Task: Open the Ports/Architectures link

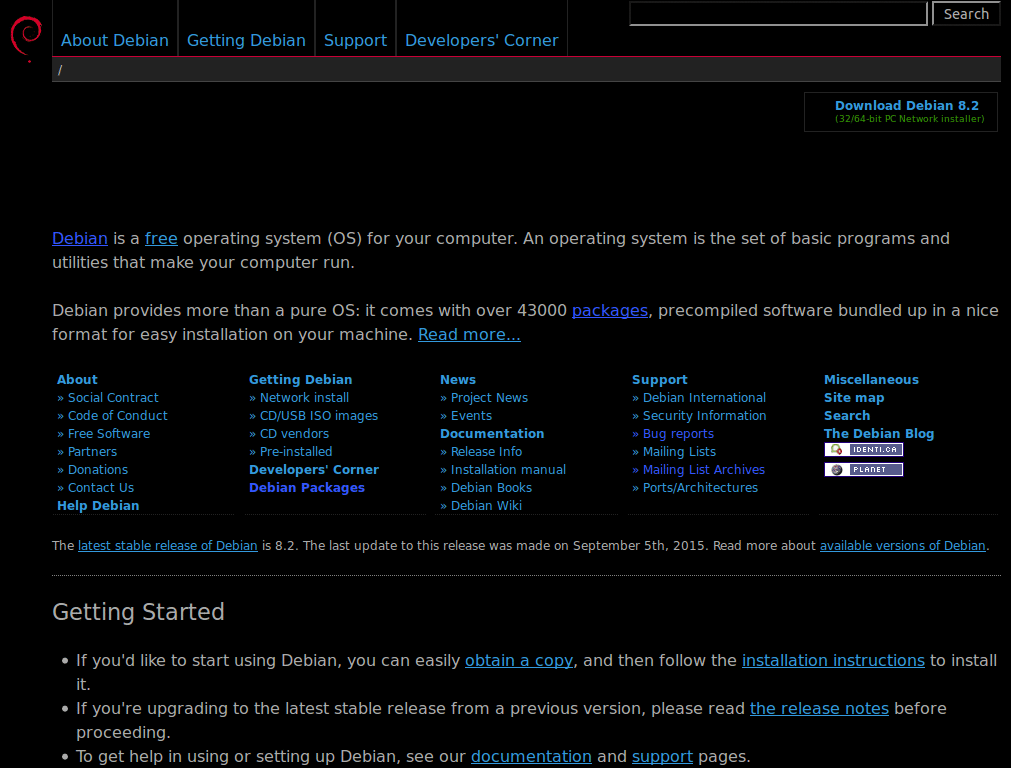Action: tap(700, 487)
